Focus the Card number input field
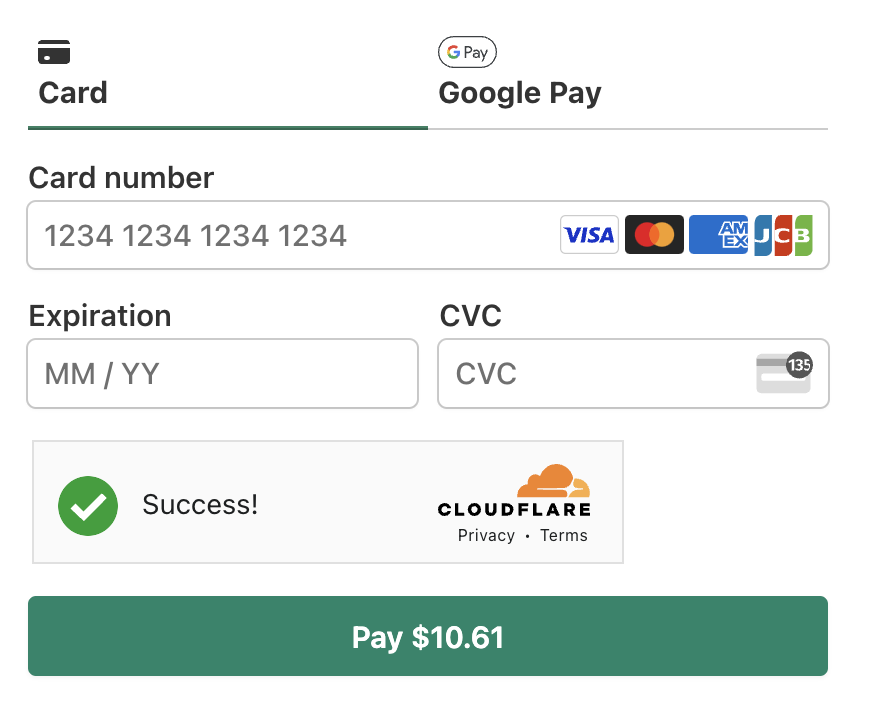The height and width of the screenshot is (706, 872). pyautogui.click(x=428, y=235)
